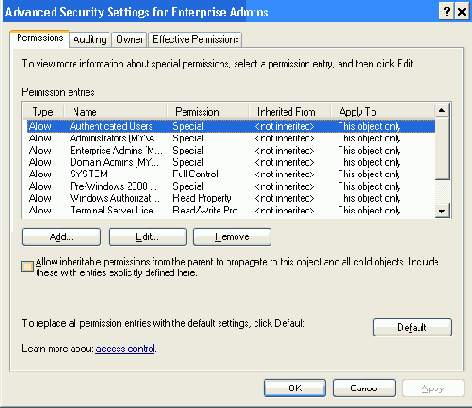The height and width of the screenshot is (408, 472).
Task: Sort entries by Inherited From column header
Action: tap(290, 112)
